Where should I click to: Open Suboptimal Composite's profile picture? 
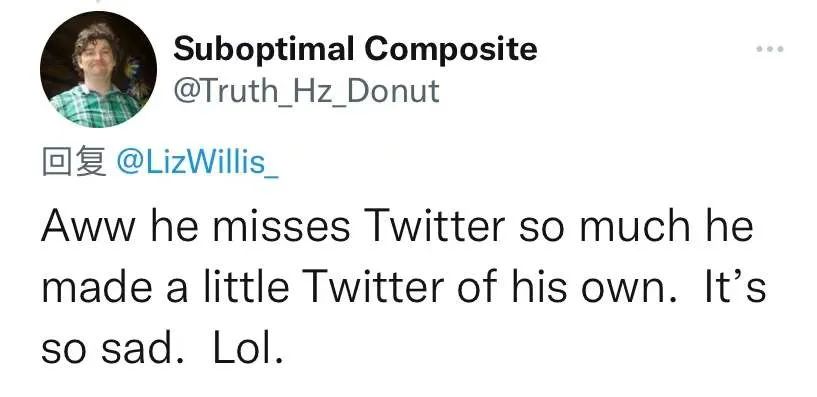[x=98, y=69]
